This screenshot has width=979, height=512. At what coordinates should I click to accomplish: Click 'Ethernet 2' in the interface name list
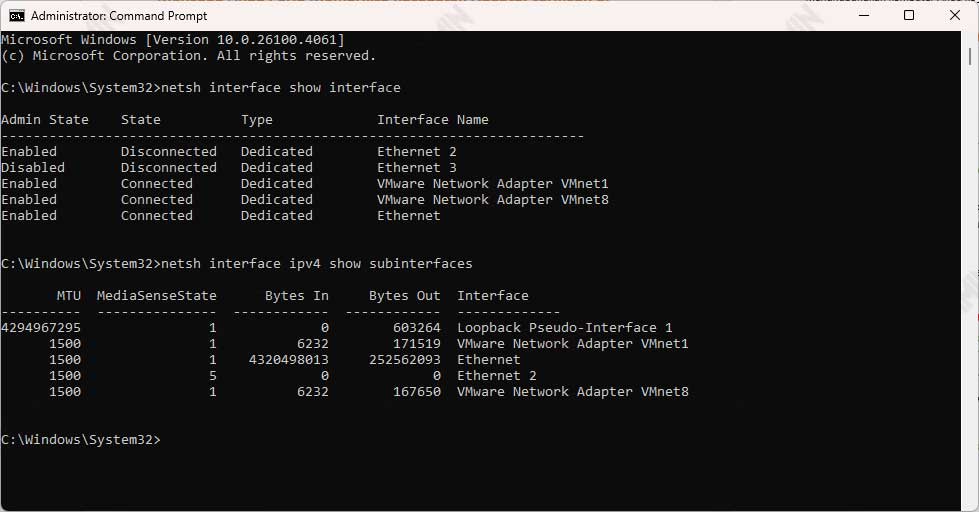(416, 151)
